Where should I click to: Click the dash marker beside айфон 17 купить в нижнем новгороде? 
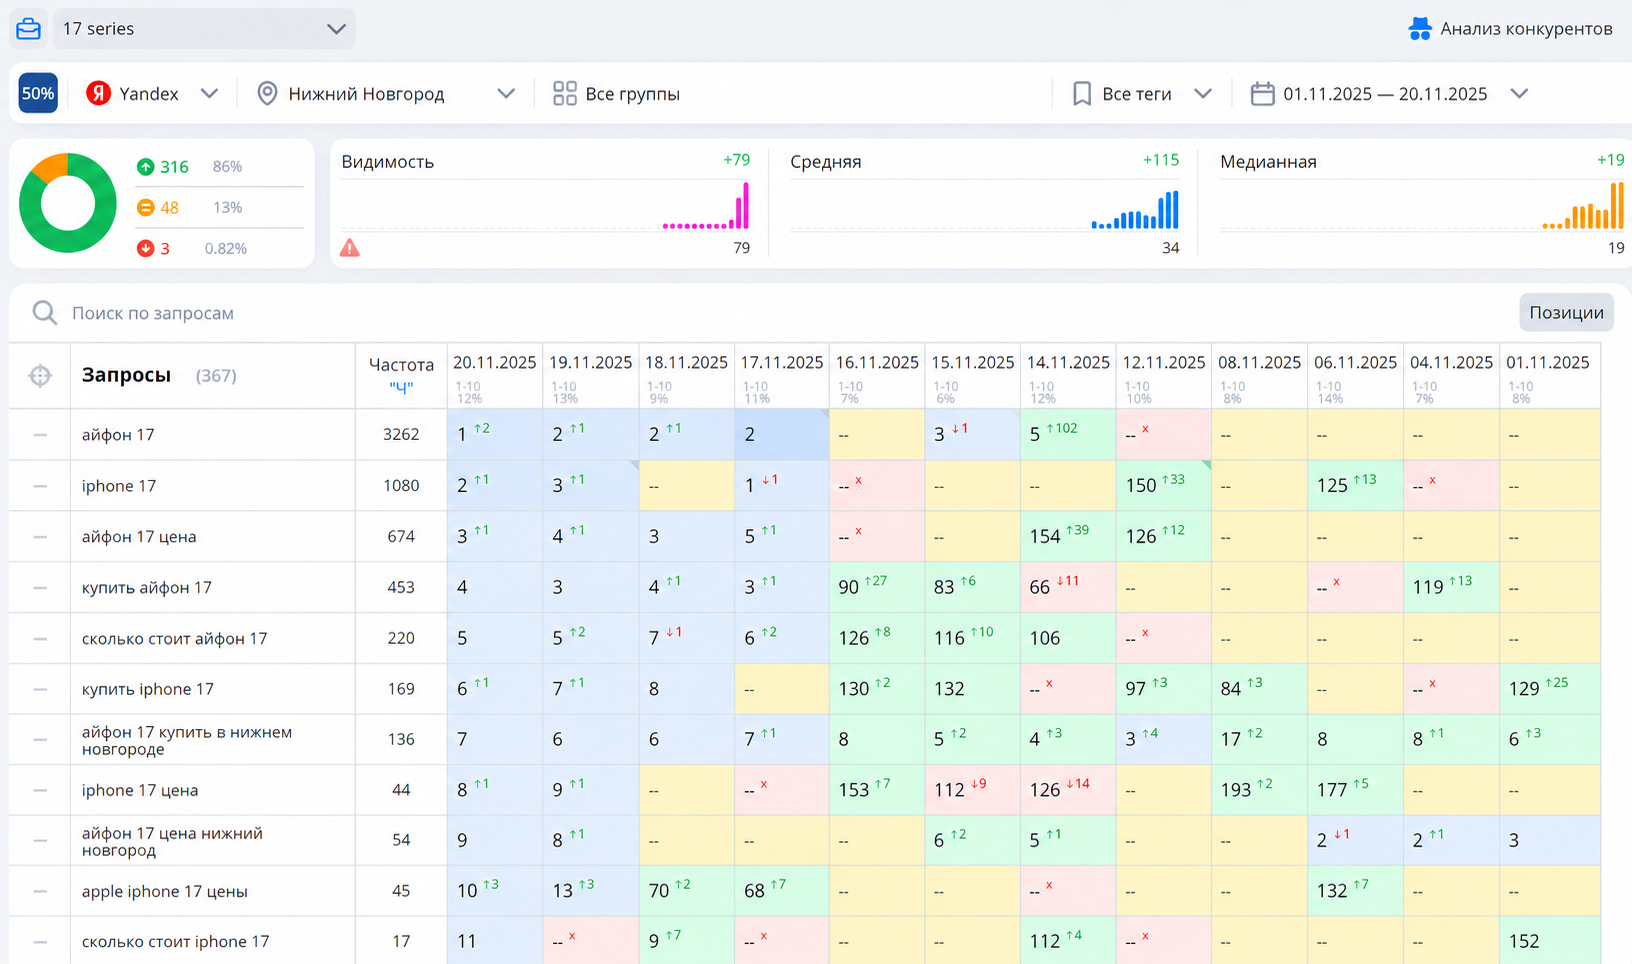(x=40, y=740)
